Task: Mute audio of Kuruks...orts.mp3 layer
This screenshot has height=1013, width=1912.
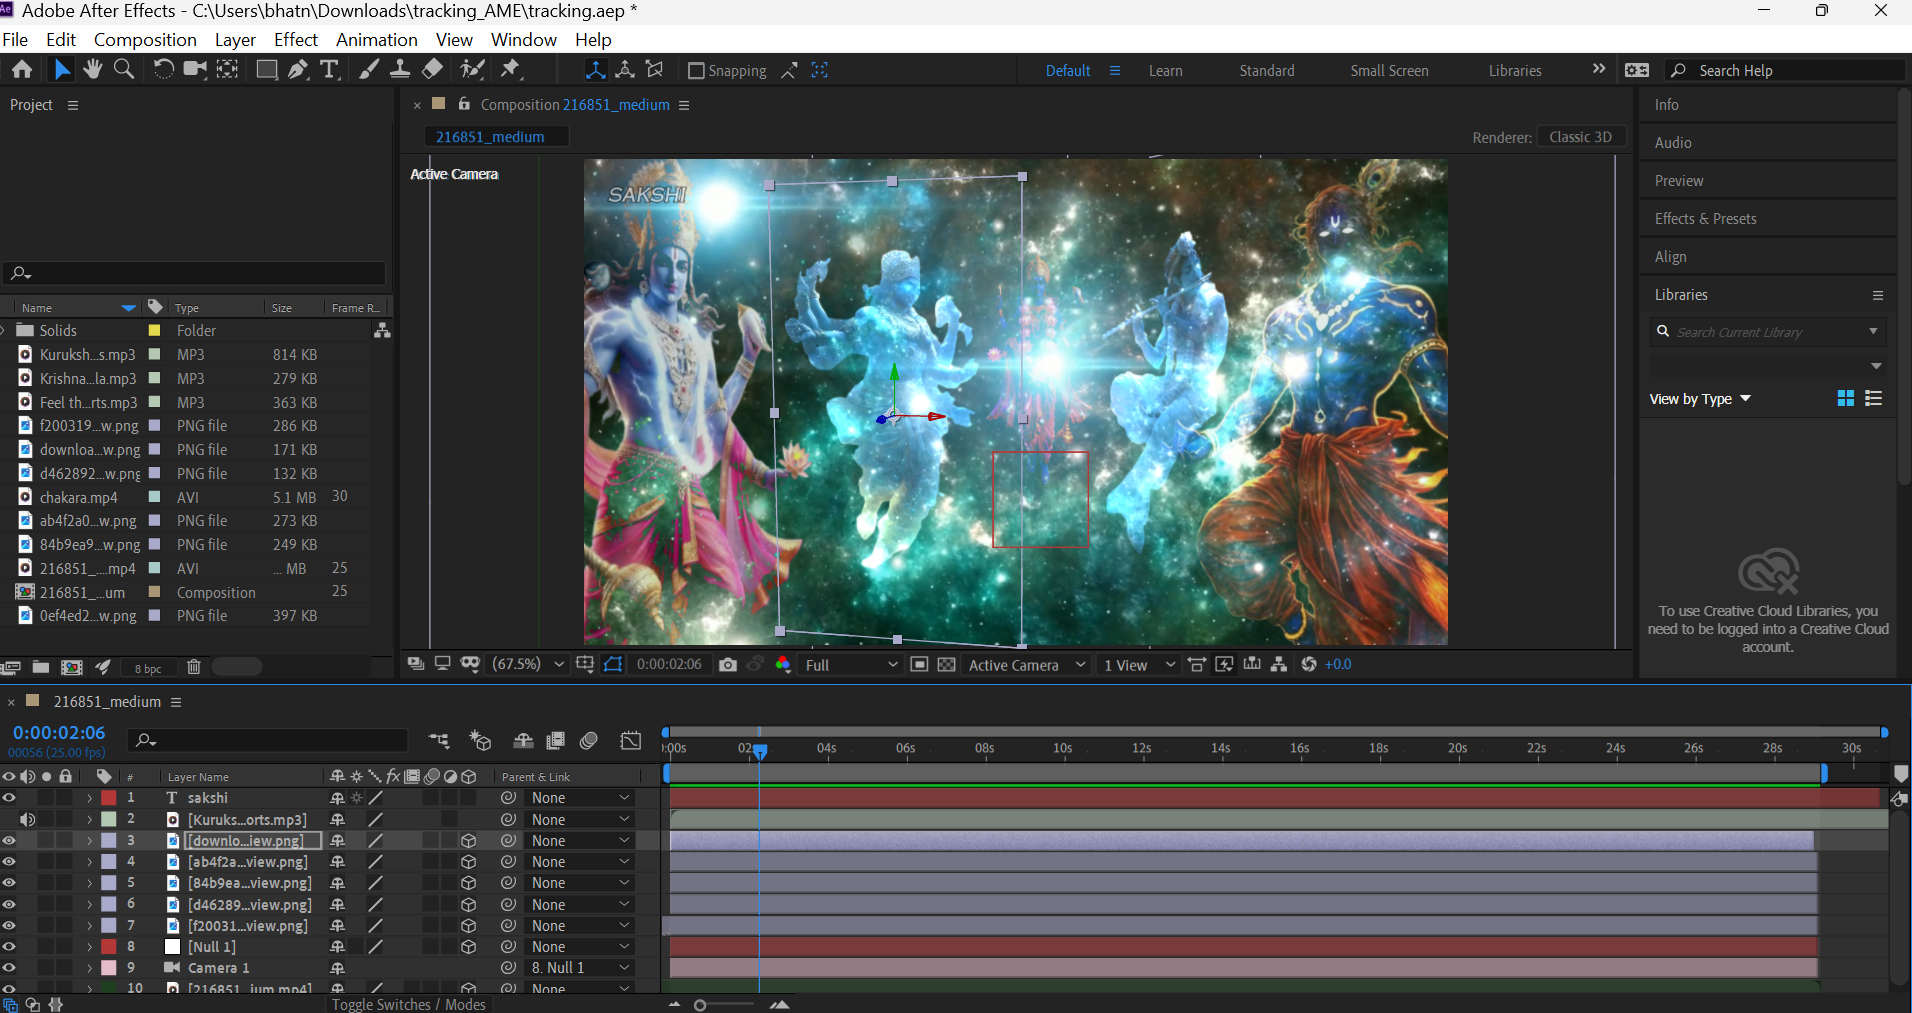Action: tap(27, 820)
